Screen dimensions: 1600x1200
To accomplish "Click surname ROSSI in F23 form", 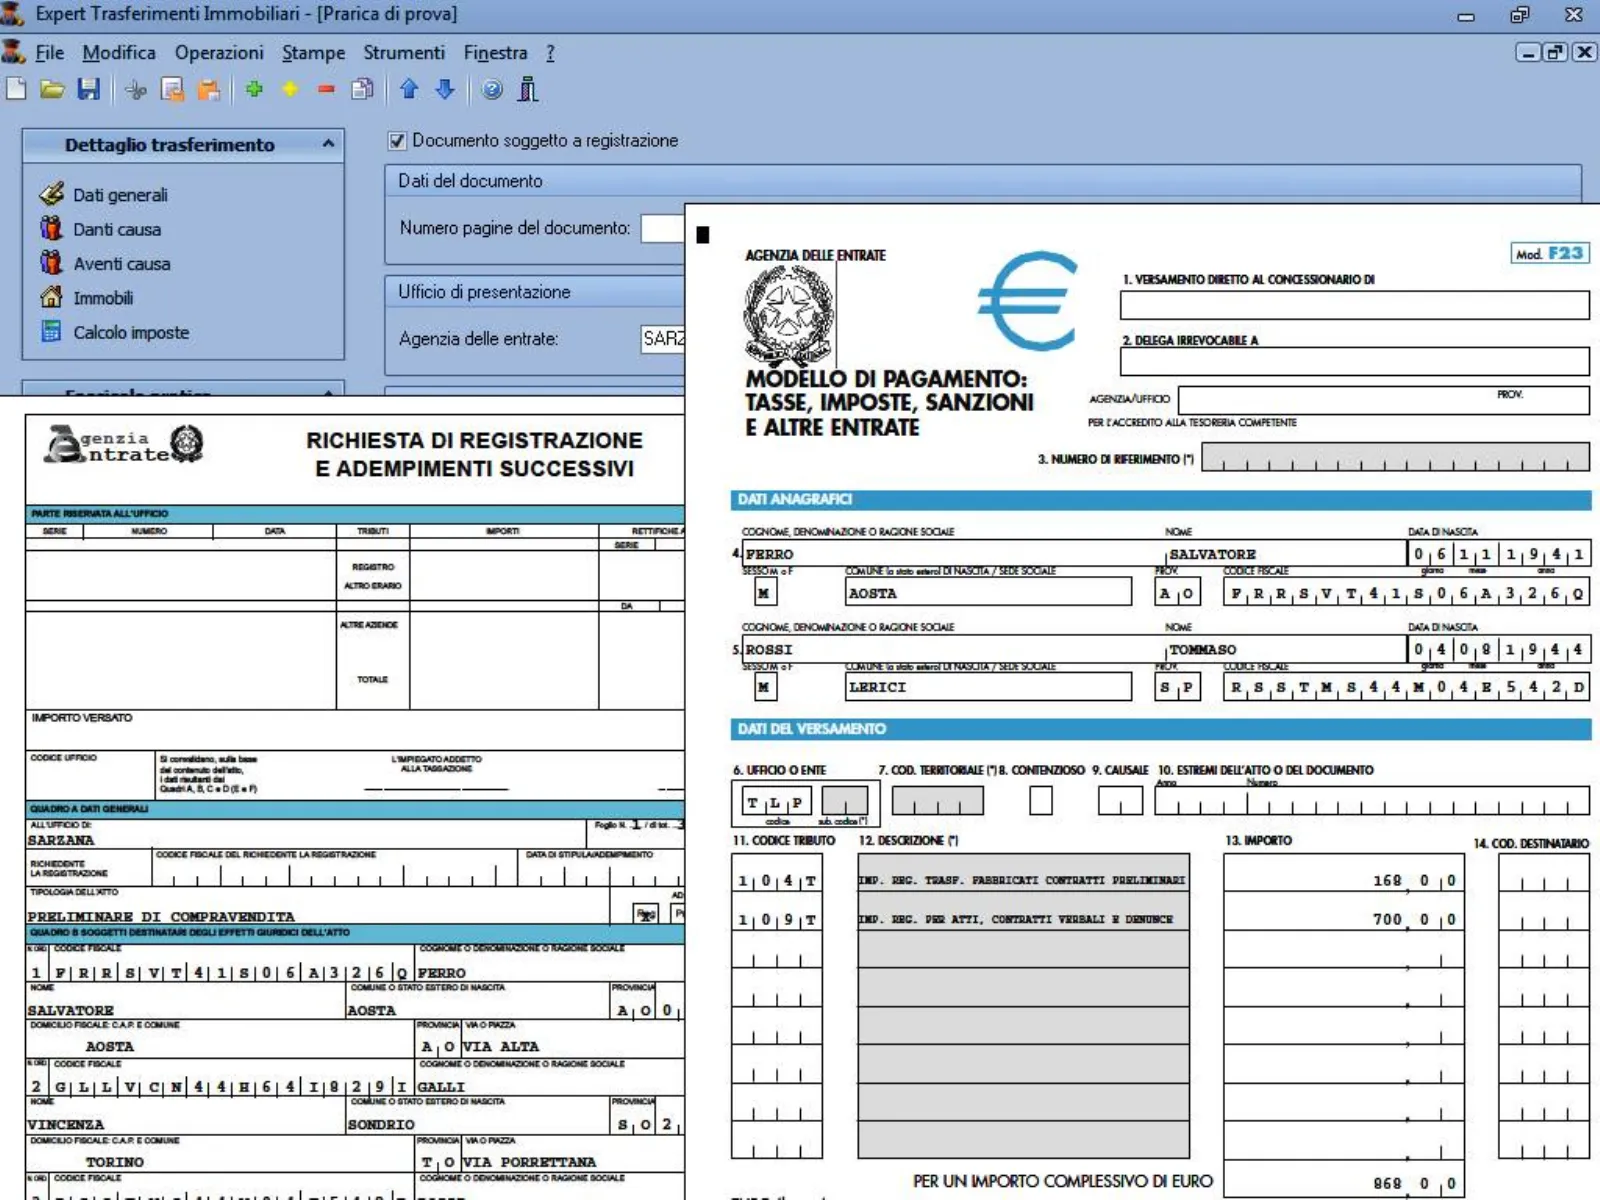I will [768, 649].
